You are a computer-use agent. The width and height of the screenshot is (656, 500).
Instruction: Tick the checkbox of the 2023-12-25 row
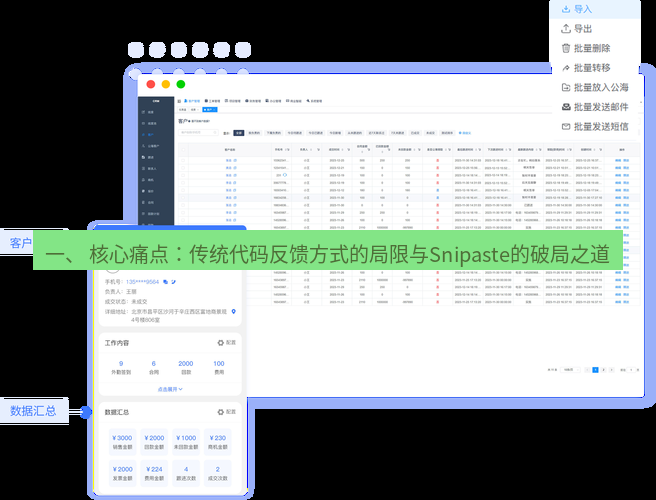pyautogui.click(x=183, y=160)
